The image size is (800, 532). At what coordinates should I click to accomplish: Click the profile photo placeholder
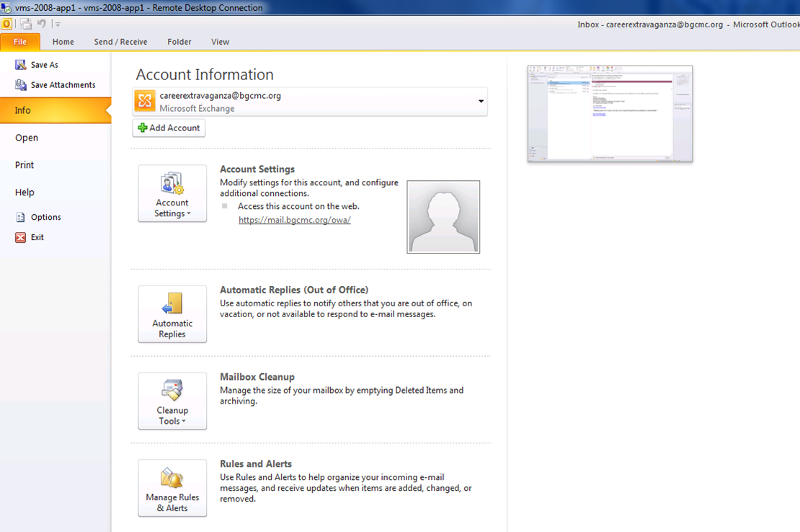pos(443,217)
